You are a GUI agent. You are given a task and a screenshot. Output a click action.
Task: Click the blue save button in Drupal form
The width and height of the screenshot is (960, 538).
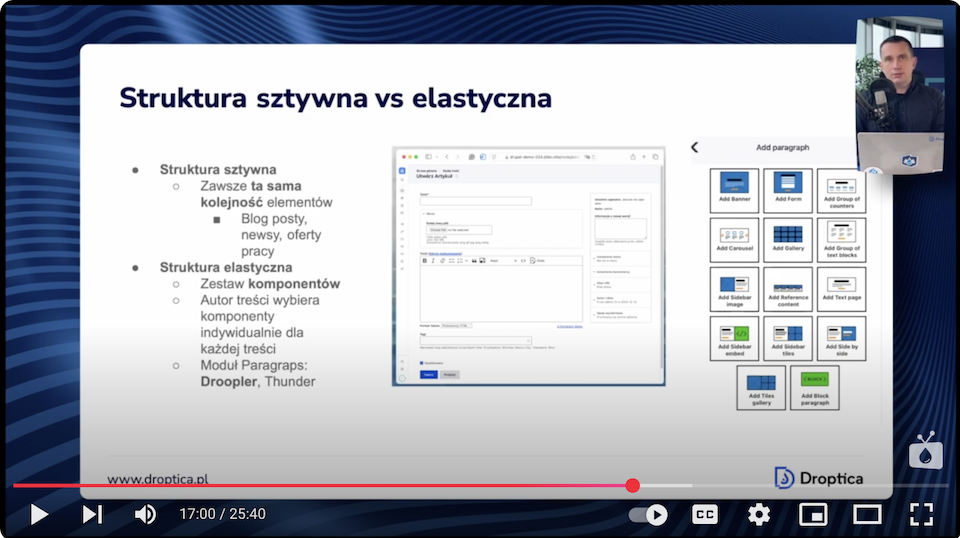[x=429, y=375]
